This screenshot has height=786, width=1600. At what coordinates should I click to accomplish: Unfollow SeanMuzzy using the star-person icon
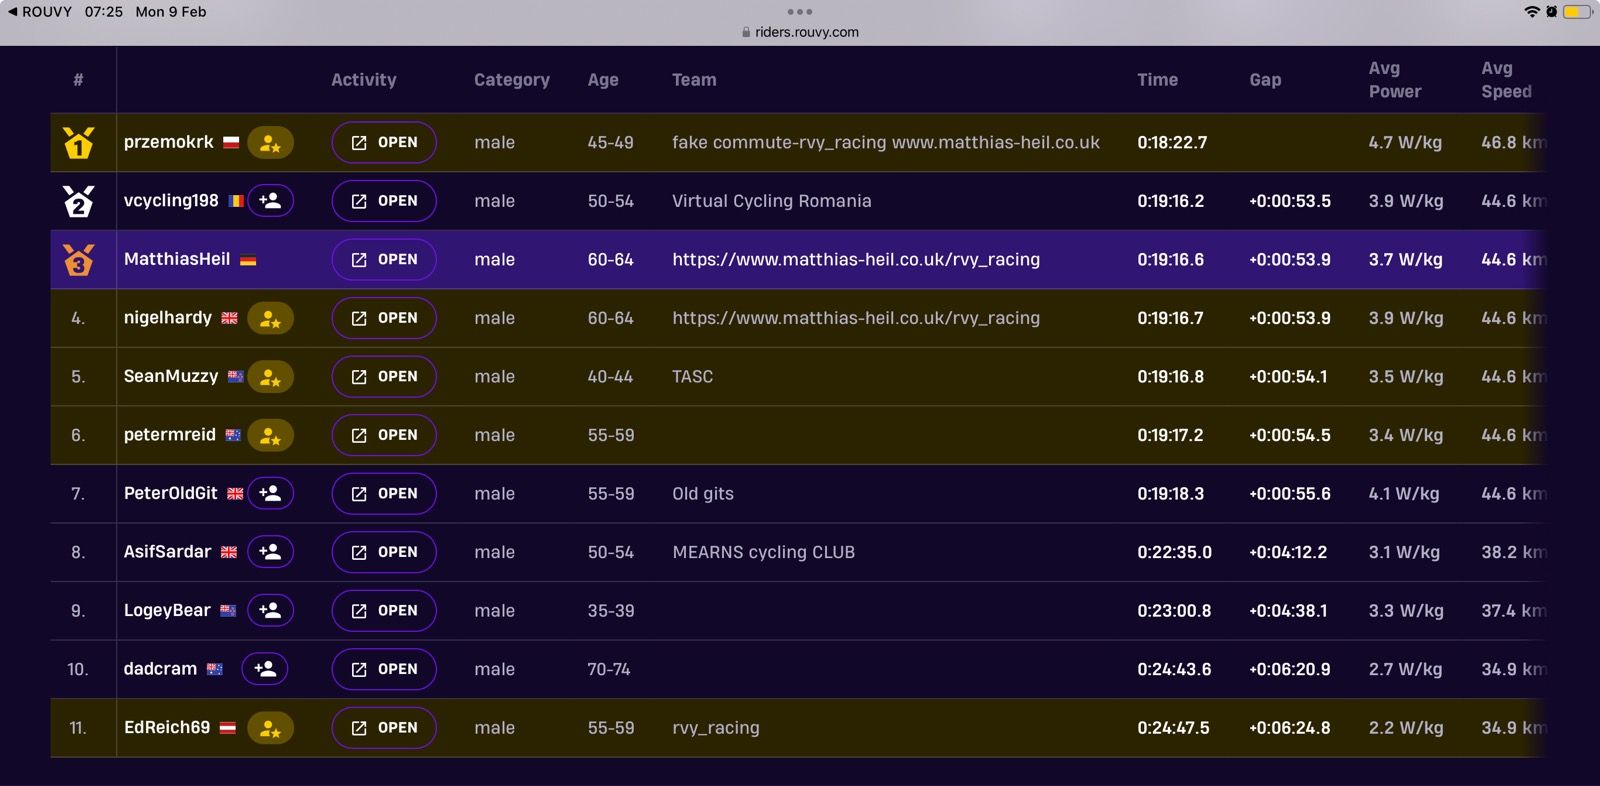(270, 377)
